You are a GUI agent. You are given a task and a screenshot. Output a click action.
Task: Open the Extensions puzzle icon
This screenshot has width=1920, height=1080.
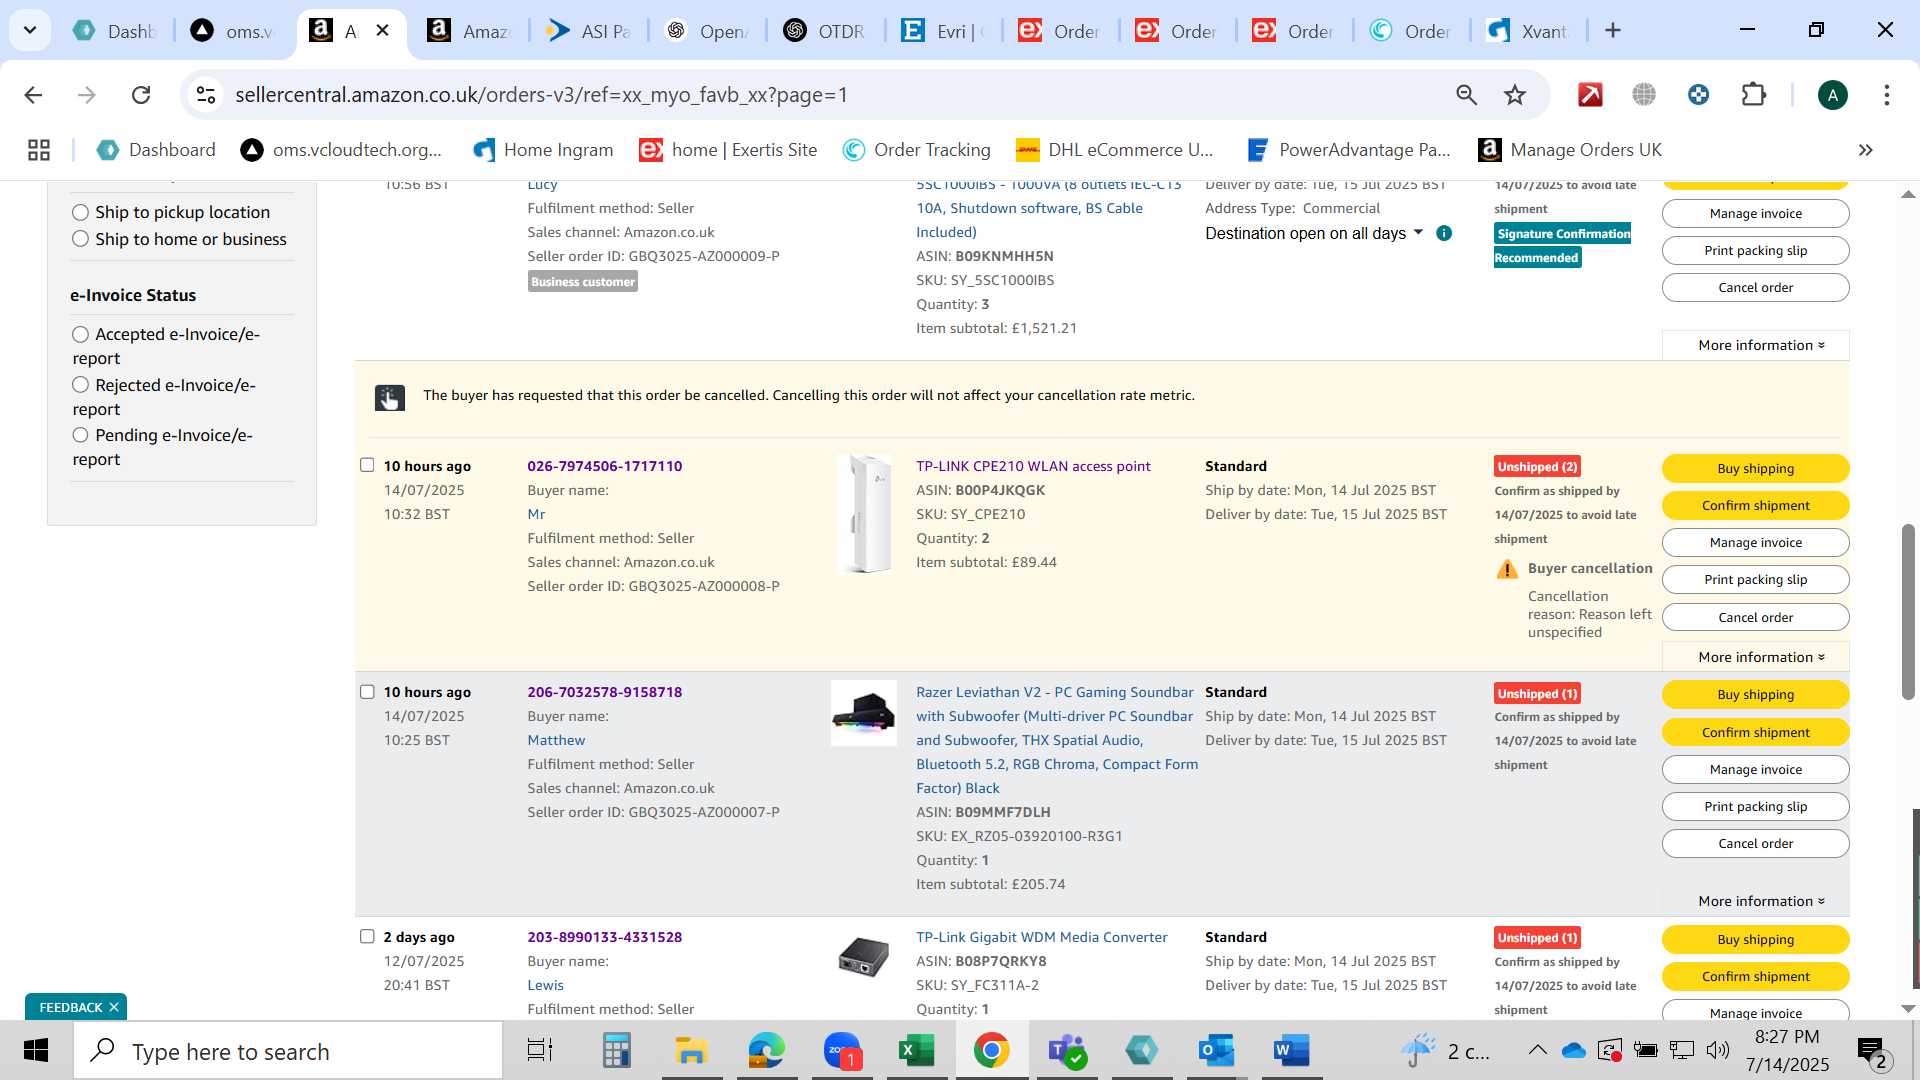click(x=1754, y=95)
